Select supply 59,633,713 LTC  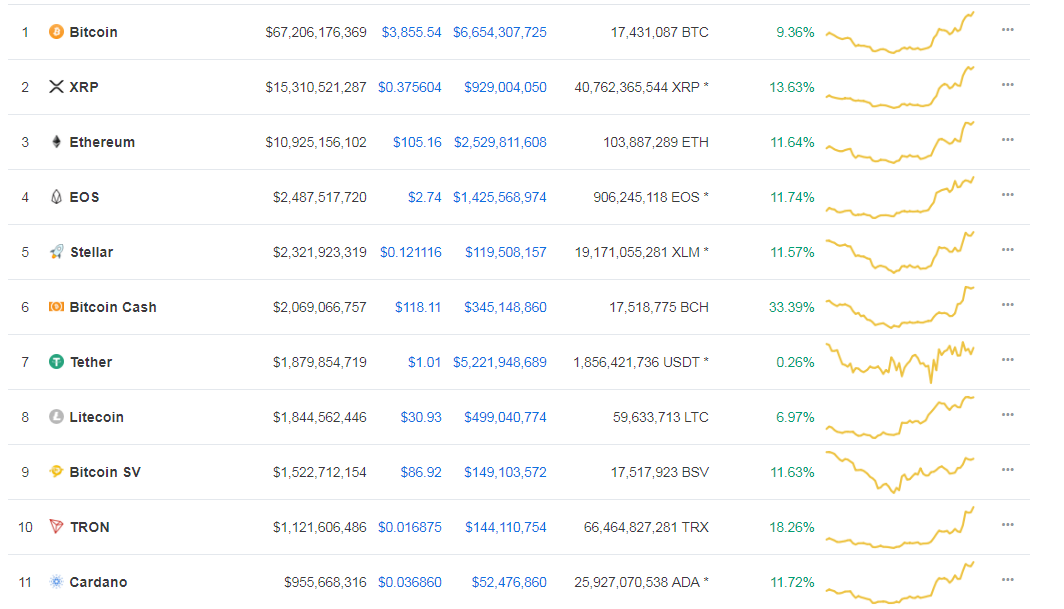[661, 417]
